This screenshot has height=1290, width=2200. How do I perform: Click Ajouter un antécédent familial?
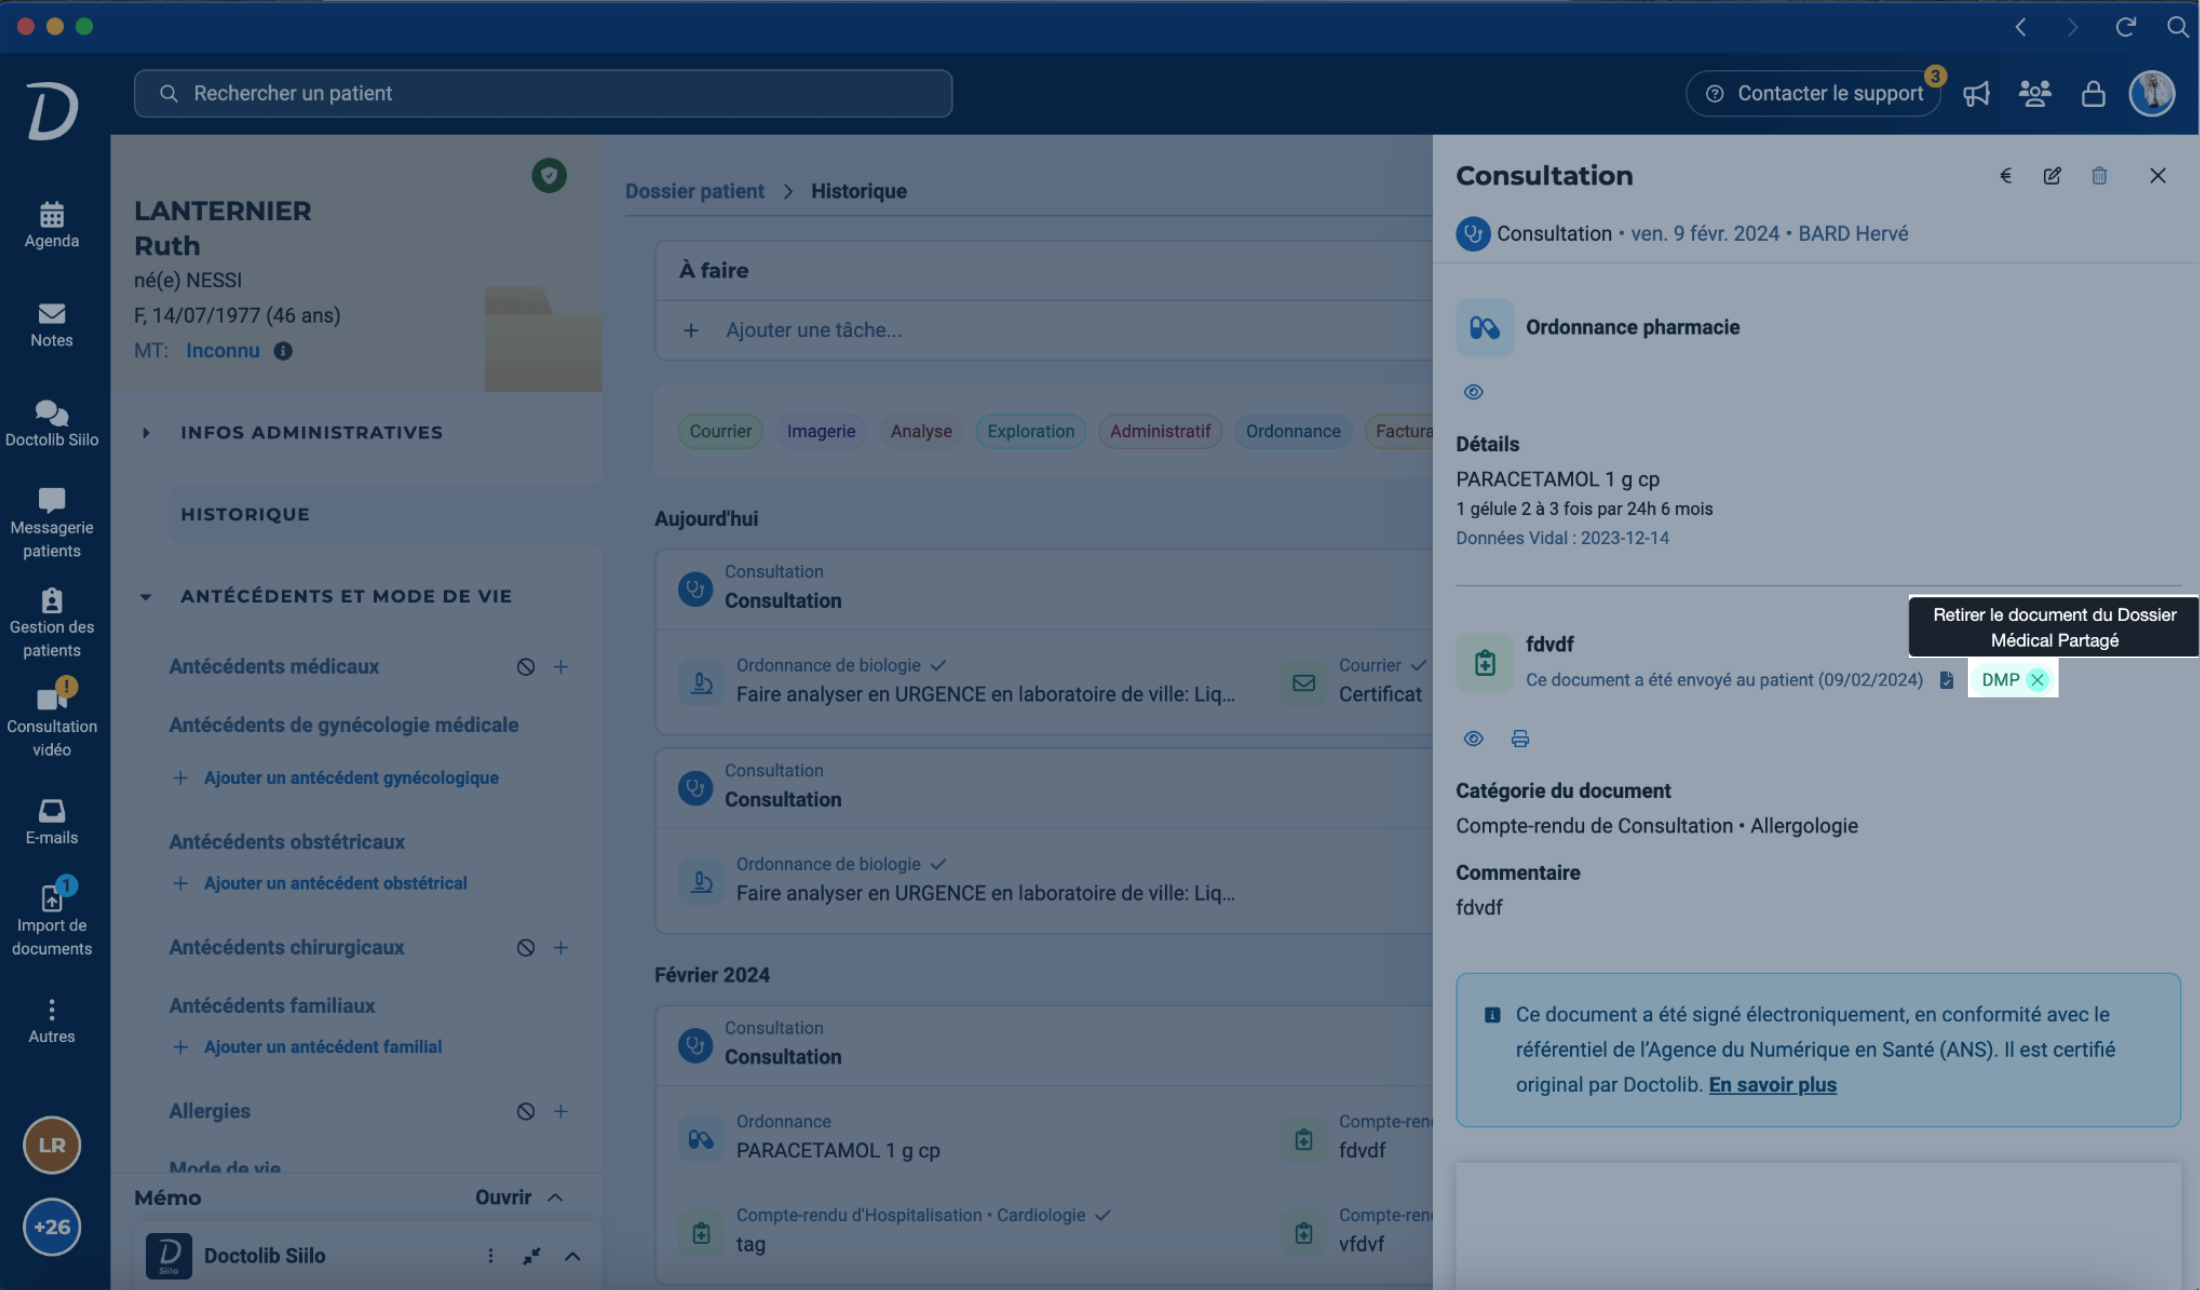tap(322, 1047)
